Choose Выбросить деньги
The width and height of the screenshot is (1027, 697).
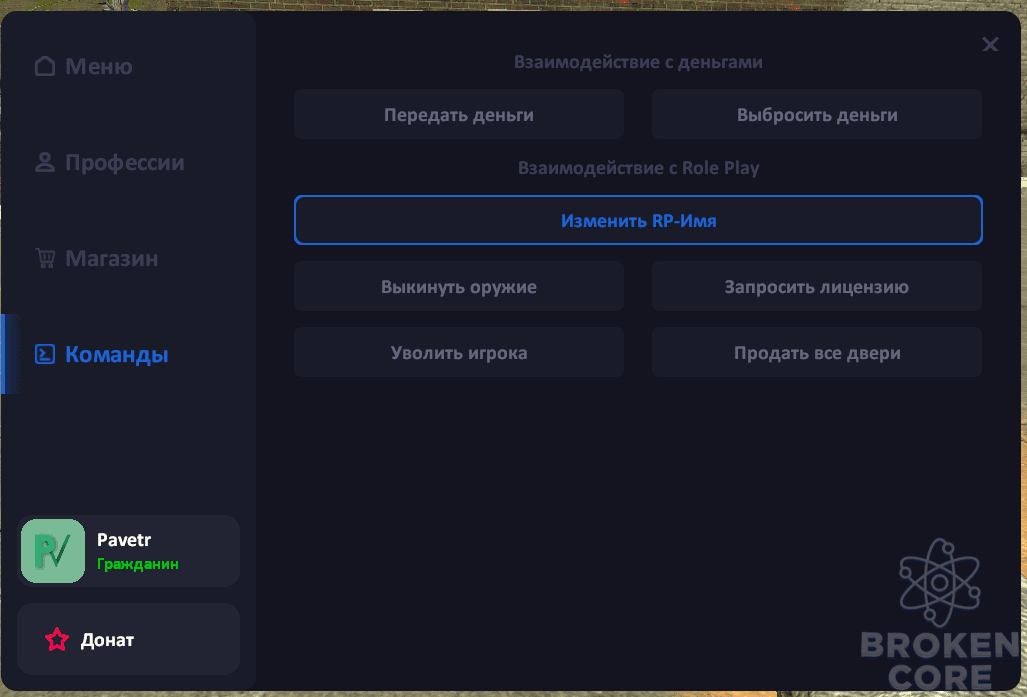pyautogui.click(x=817, y=115)
